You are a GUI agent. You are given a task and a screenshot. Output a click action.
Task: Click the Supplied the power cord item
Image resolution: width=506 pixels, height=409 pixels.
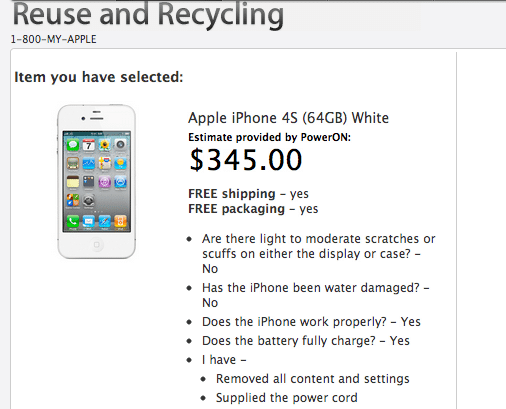287,398
